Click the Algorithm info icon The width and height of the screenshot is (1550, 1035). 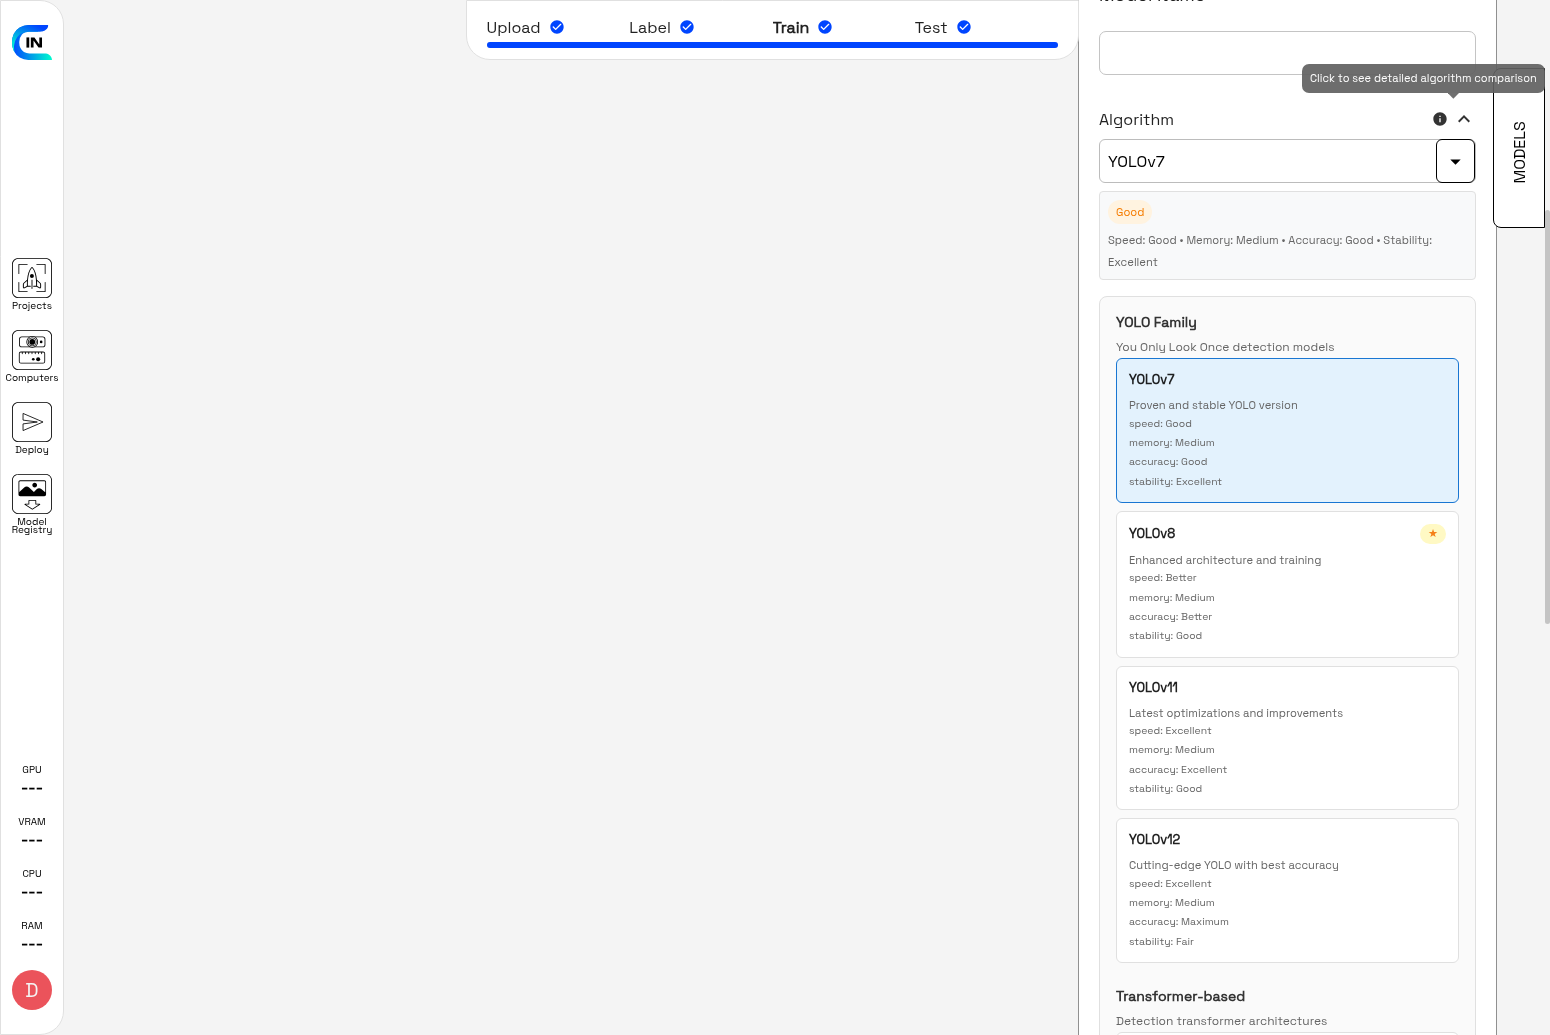1440,118
